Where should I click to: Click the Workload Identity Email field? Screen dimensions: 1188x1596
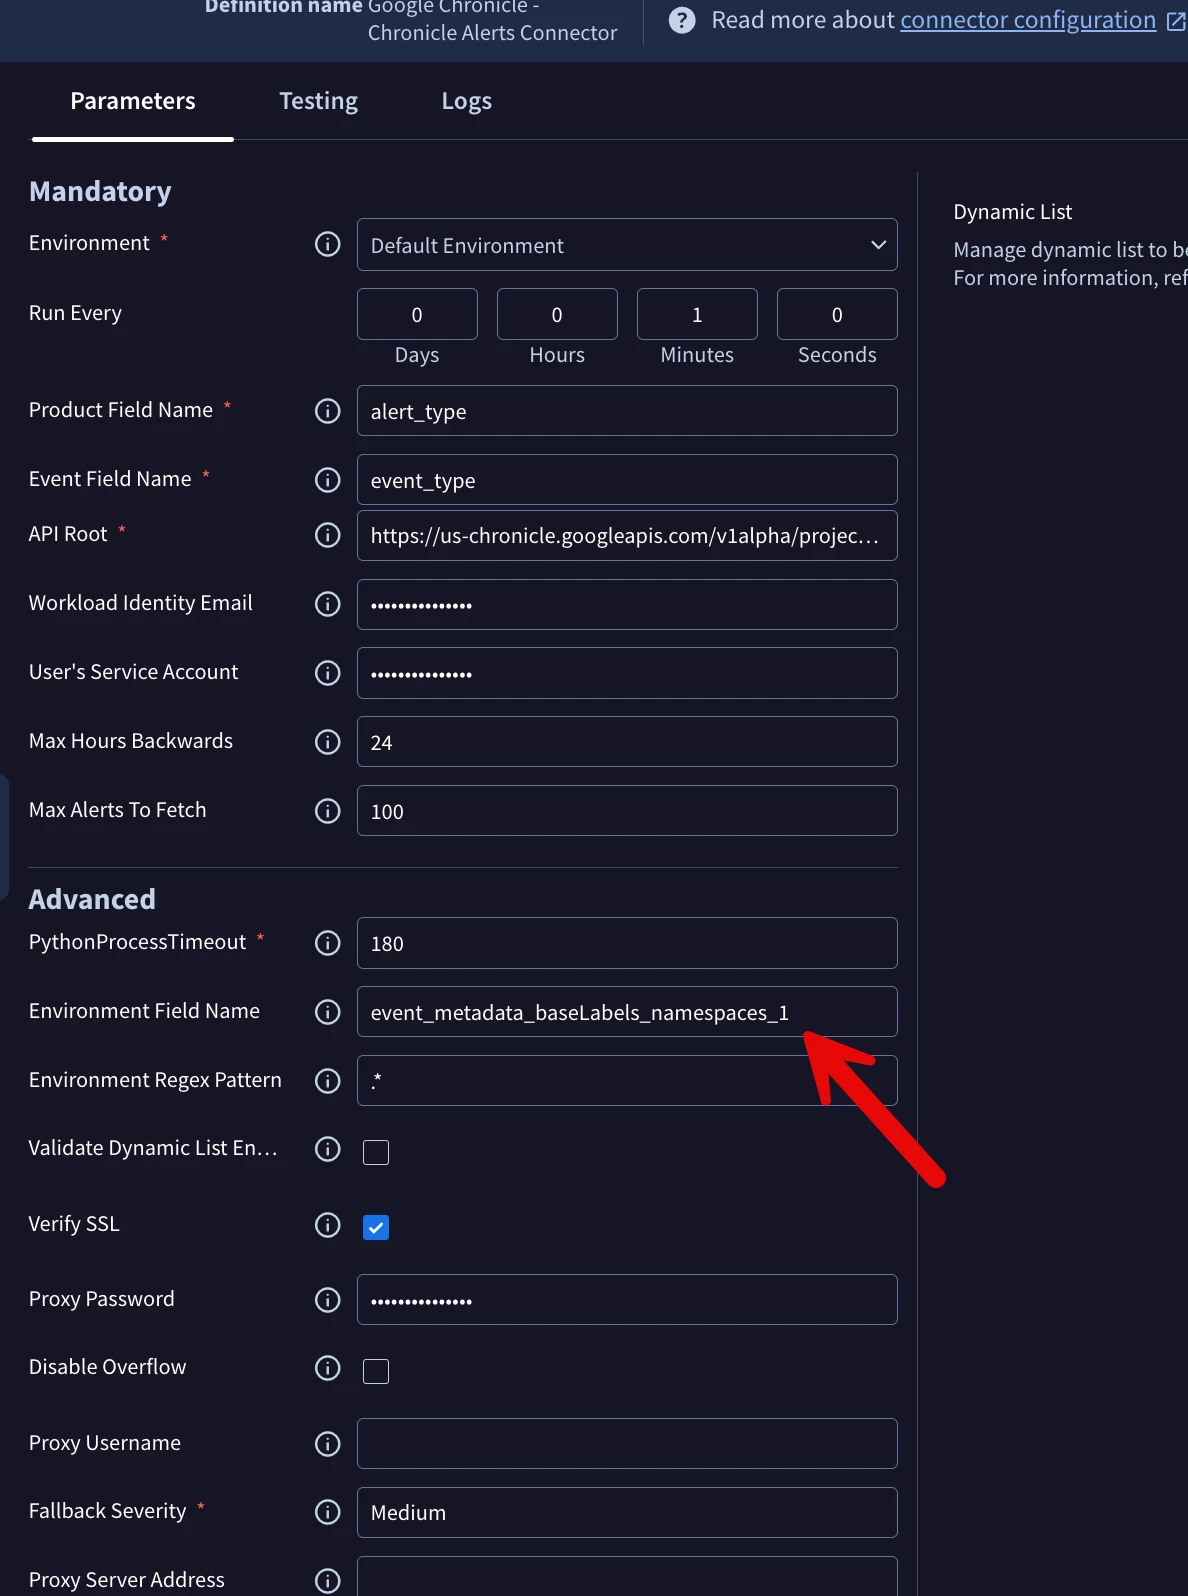tap(627, 605)
